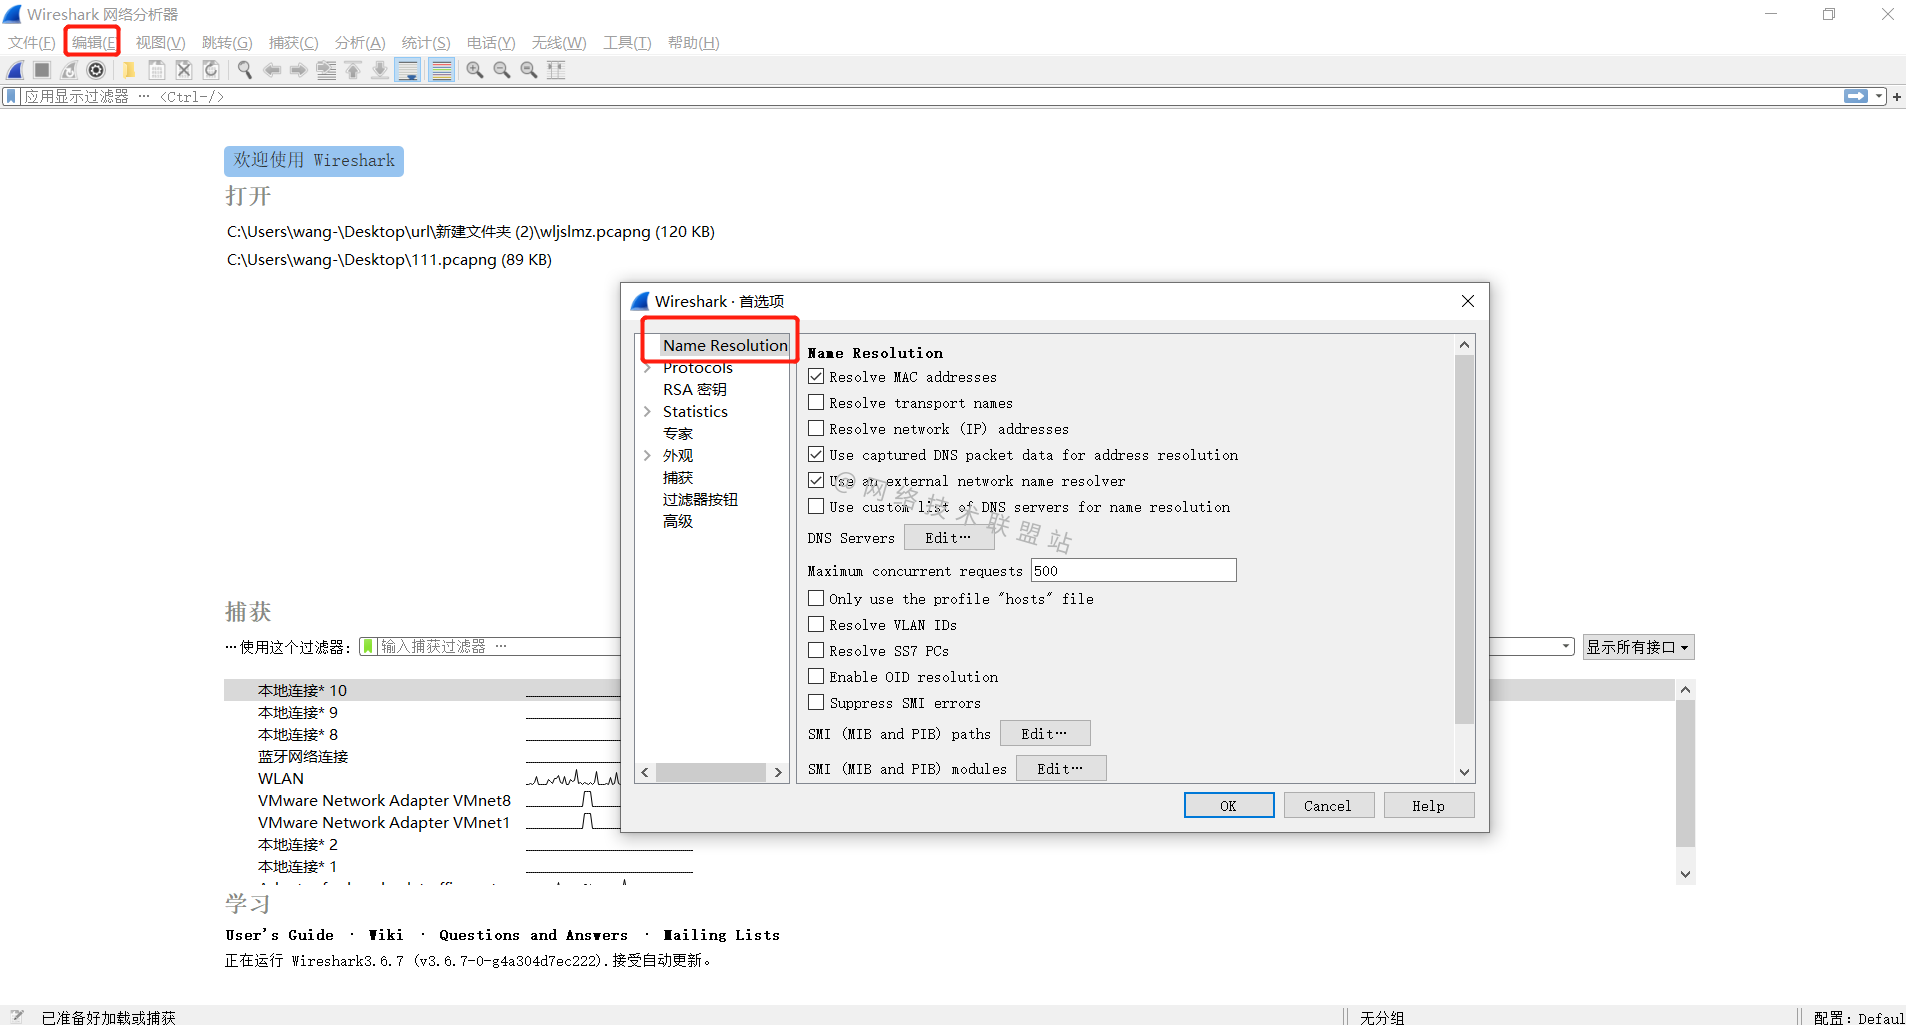This screenshot has width=1906, height=1025.
Task: Click OK in preferences dialog
Action: tap(1229, 805)
